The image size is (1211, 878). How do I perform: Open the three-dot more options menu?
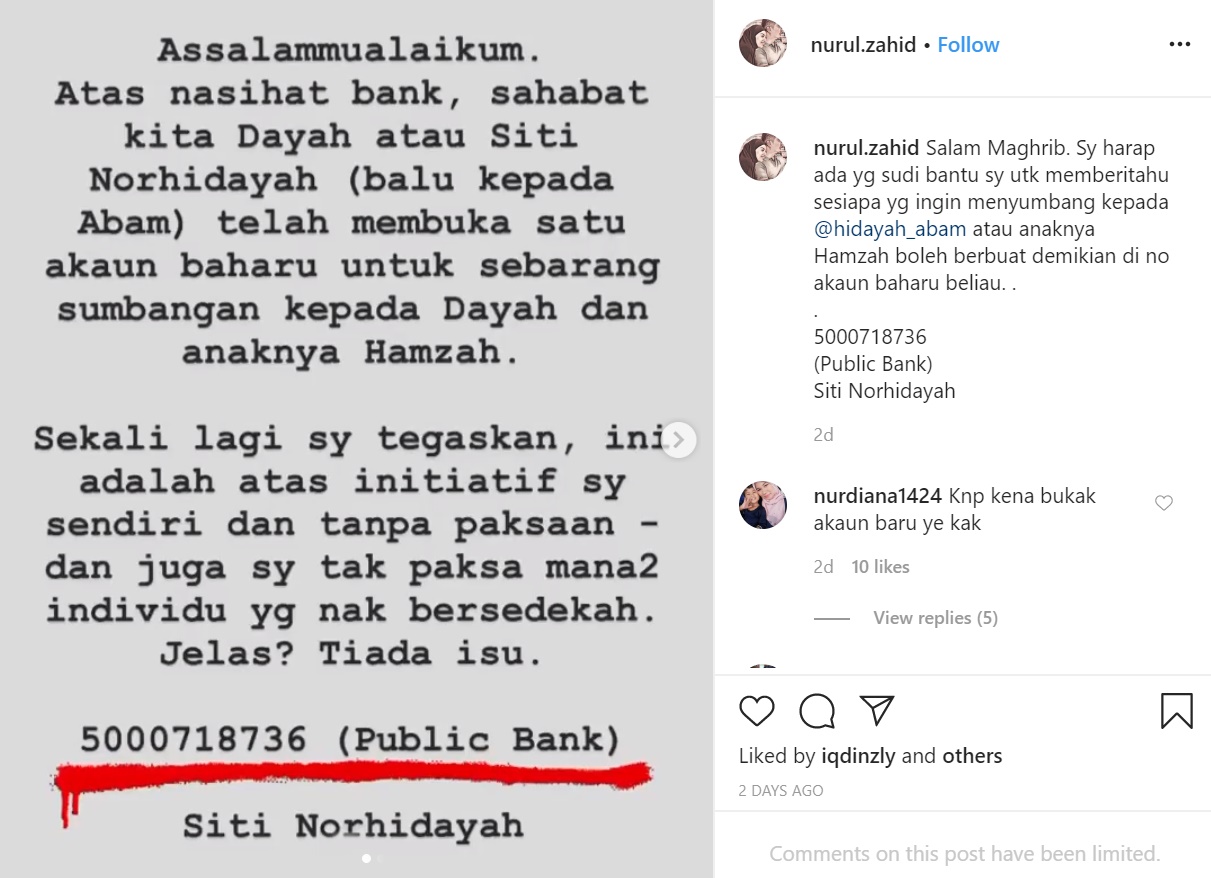coord(1180,45)
